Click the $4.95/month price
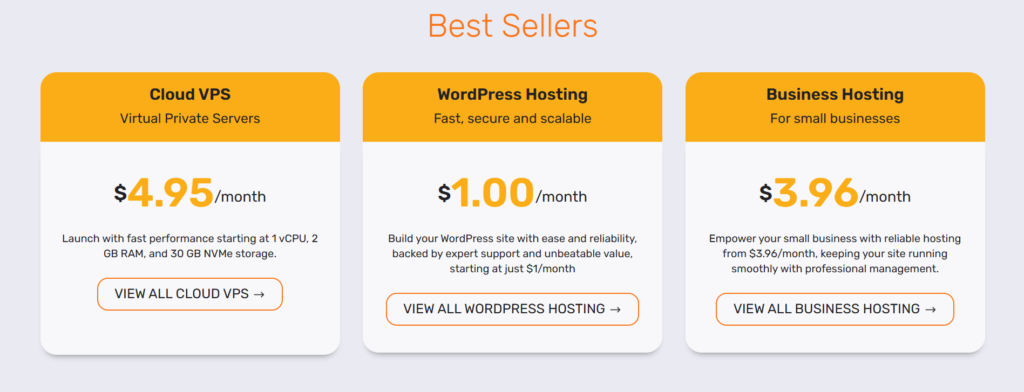This screenshot has width=1024, height=392. [190, 193]
